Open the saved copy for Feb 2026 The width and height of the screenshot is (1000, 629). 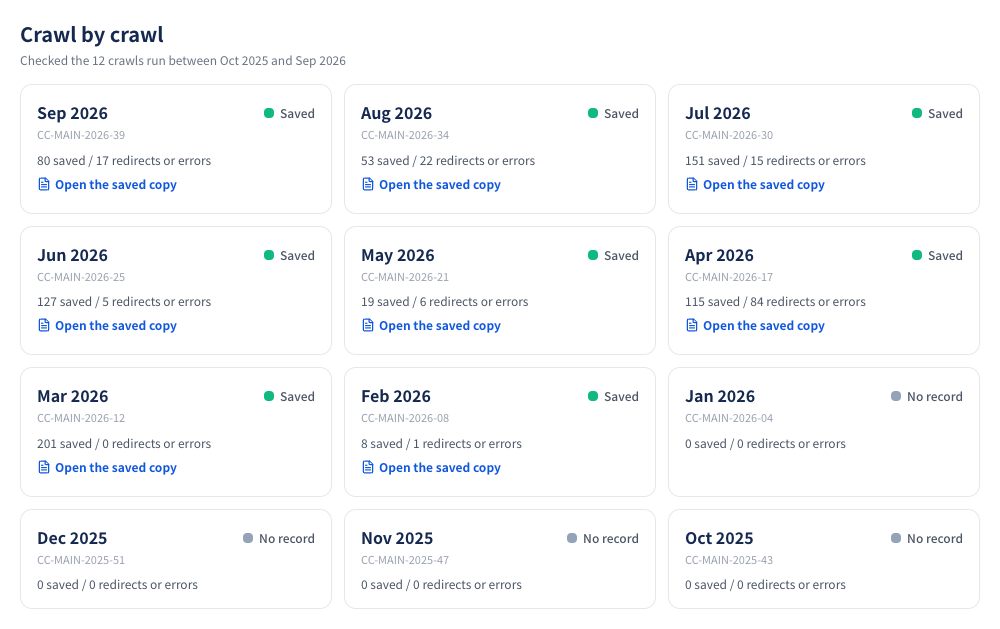[x=431, y=468]
